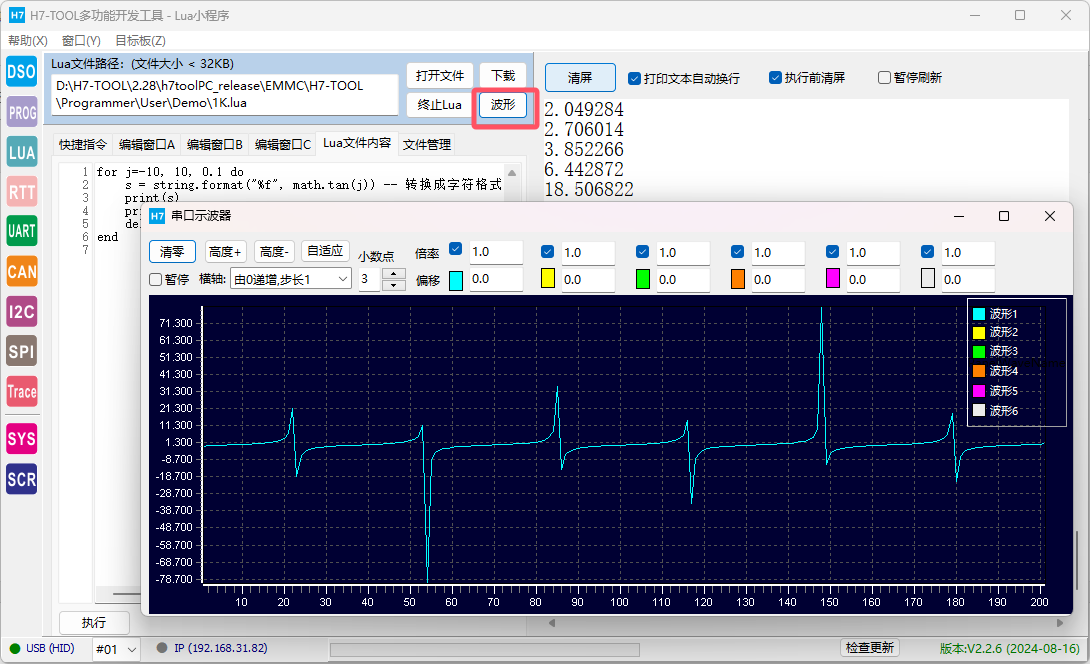This screenshot has width=1090, height=664.
Task: Click the H7 icon in 串口示波器 title bar
Action: point(157,216)
